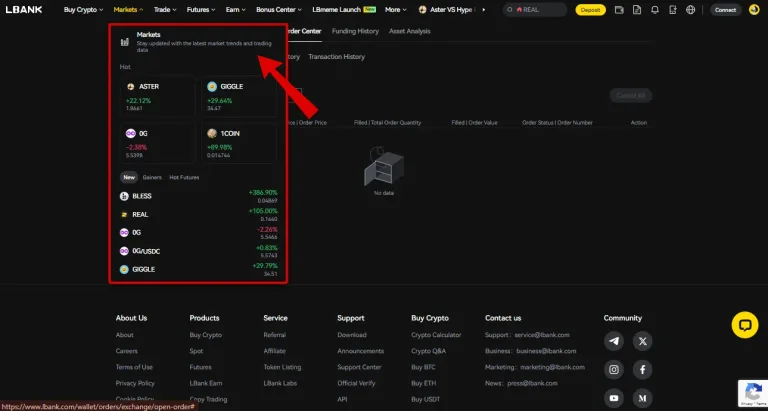Click the service@lbank.com support email

coord(542,335)
